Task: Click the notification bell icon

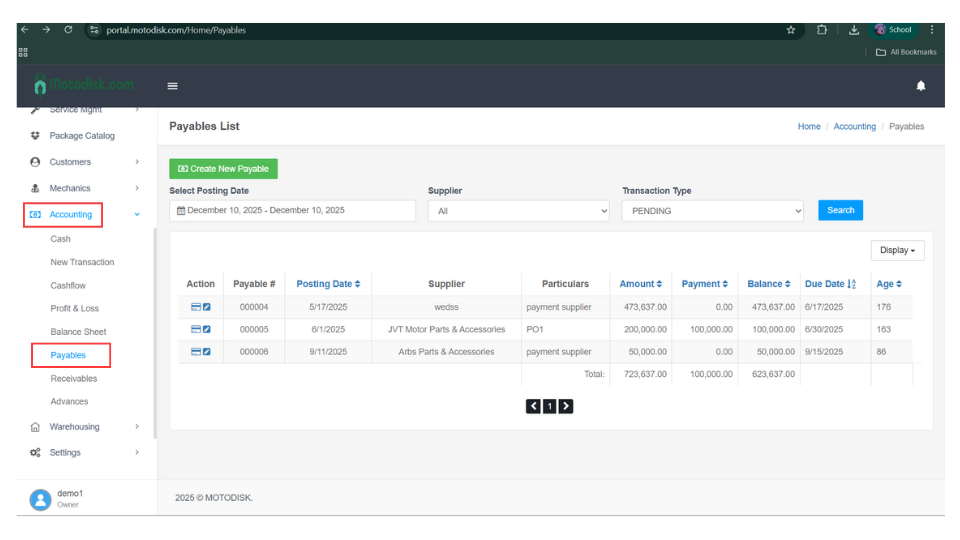Action: (x=920, y=86)
